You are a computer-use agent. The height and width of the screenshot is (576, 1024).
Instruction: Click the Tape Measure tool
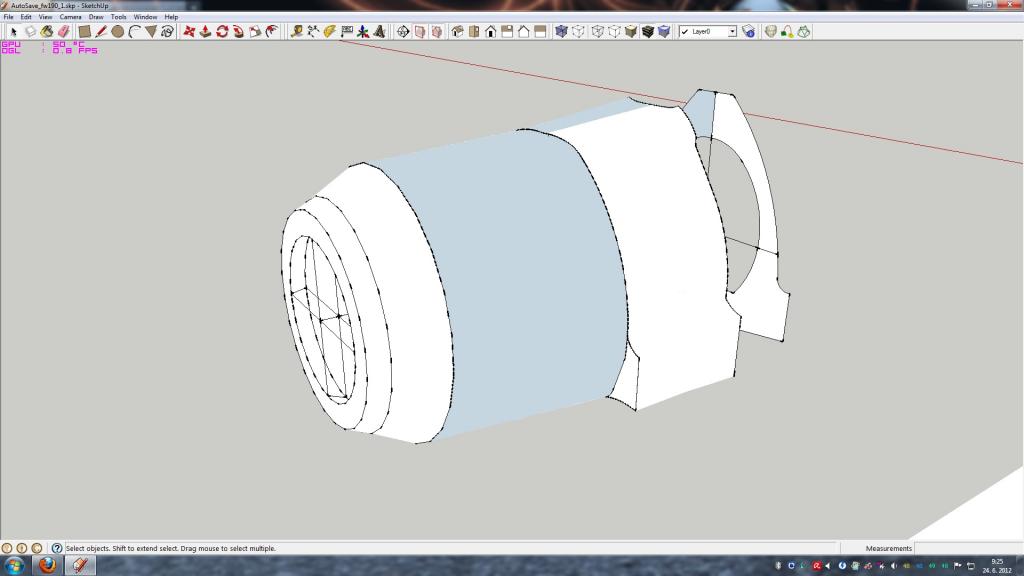pos(296,31)
